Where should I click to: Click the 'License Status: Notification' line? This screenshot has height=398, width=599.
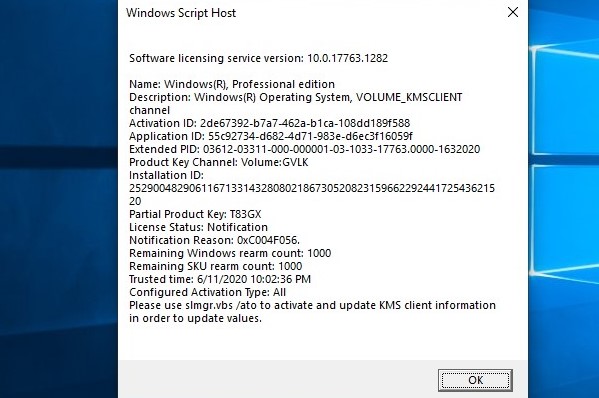(x=198, y=227)
